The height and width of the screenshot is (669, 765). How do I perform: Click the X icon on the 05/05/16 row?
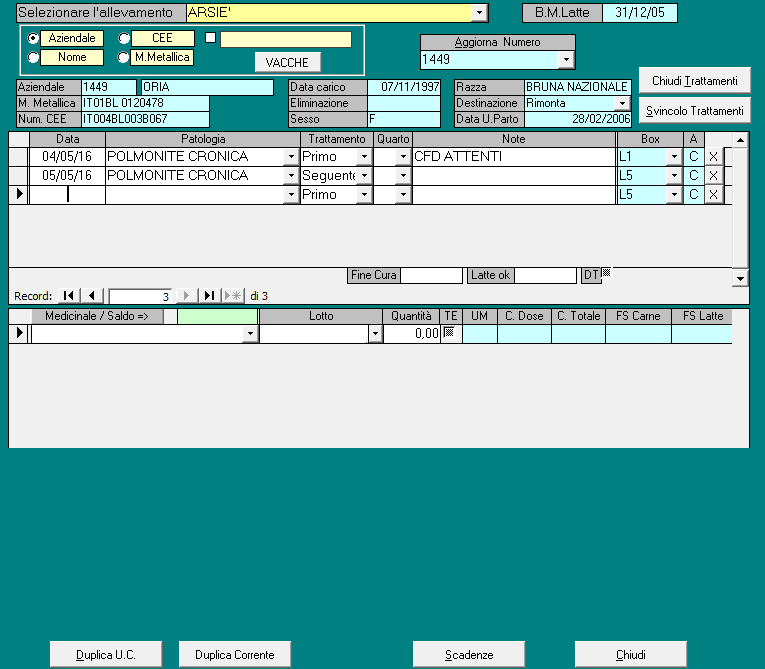pos(713,176)
